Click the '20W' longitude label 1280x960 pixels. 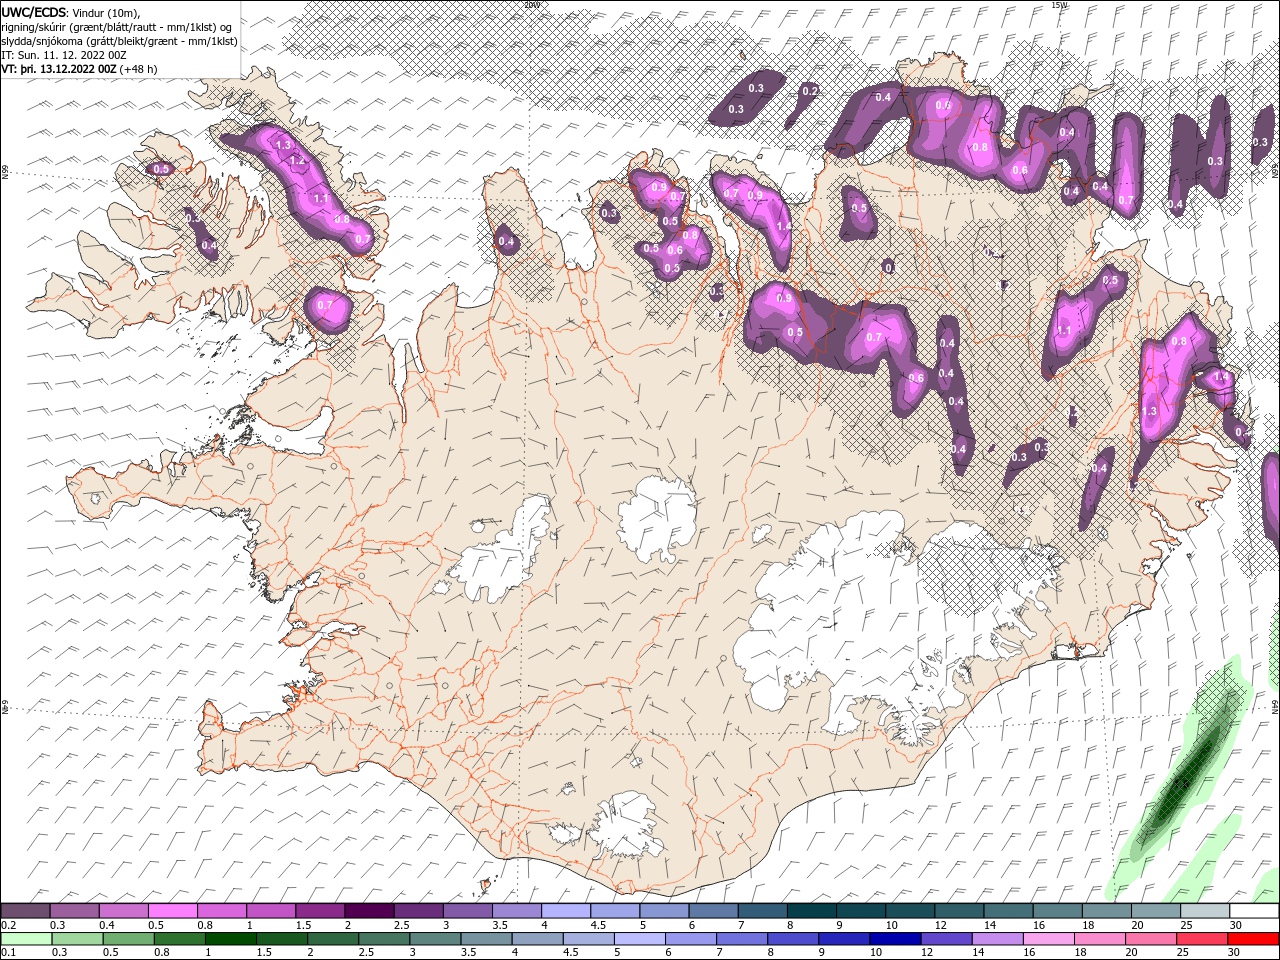[x=531, y=5]
